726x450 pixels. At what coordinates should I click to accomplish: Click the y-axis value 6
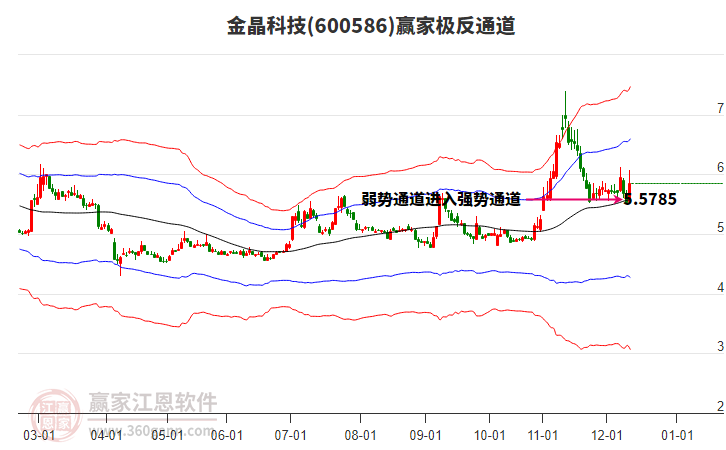(x=720, y=167)
